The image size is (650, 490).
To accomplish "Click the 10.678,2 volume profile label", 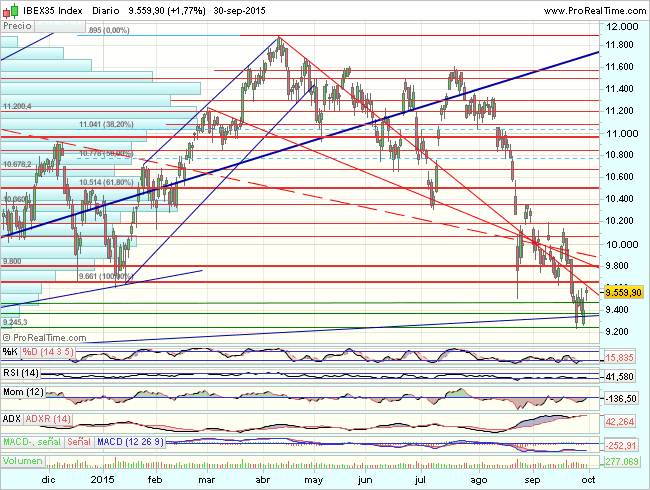I will point(17,165).
